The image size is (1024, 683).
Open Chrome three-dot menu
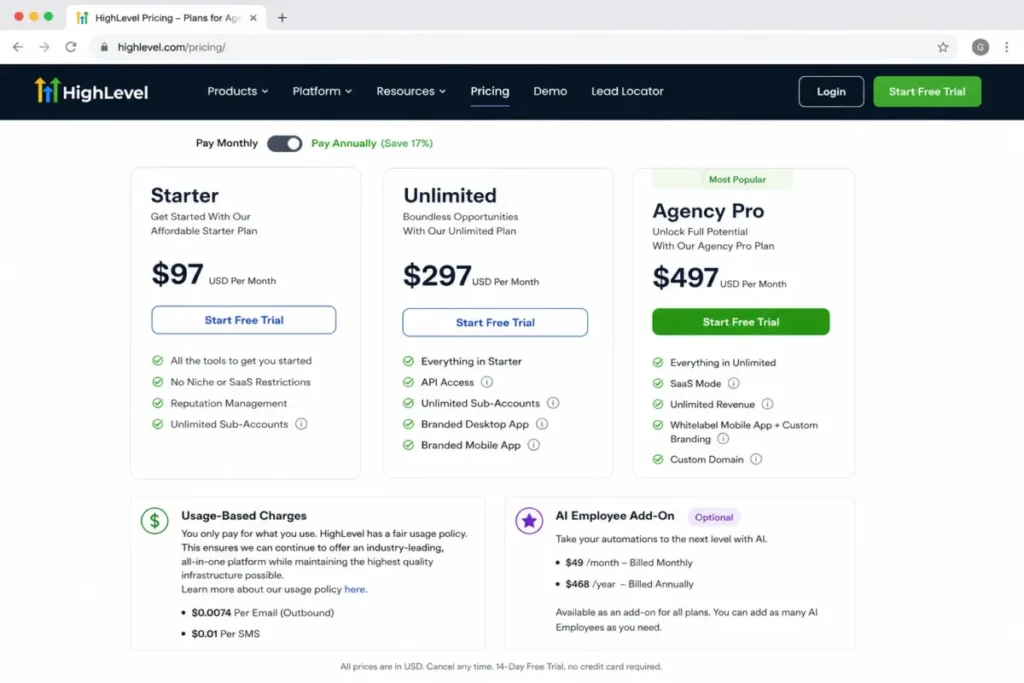[1006, 47]
